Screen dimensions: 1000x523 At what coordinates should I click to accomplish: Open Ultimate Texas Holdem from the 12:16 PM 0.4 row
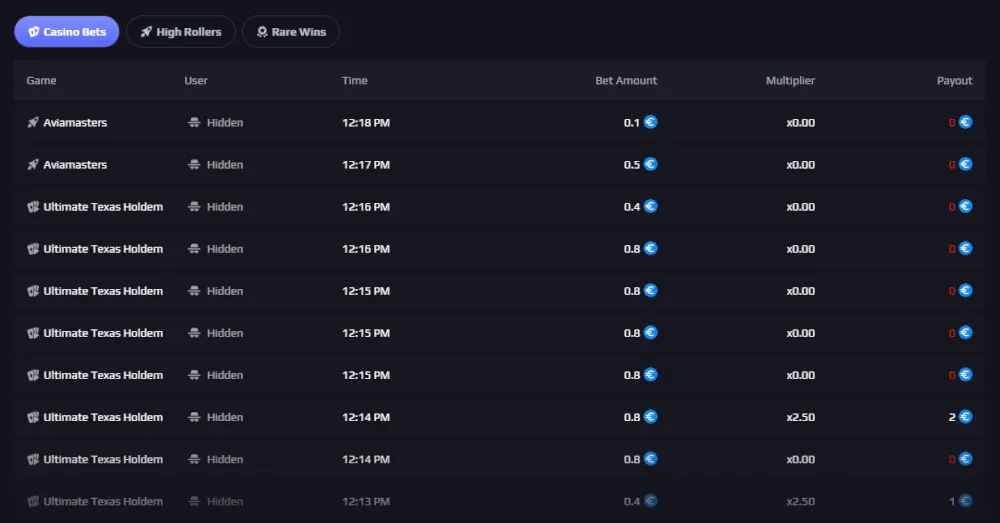pos(103,207)
